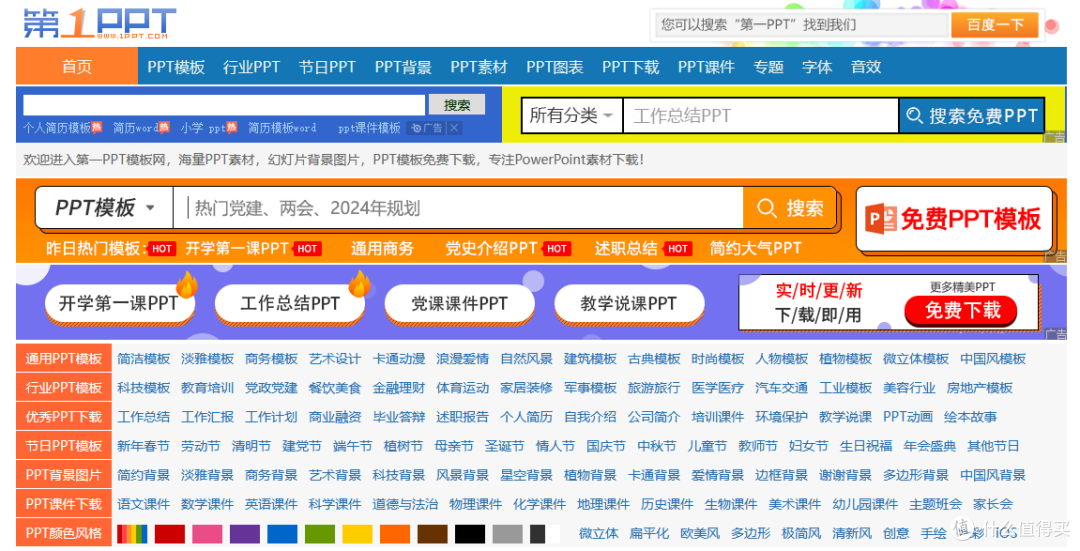Open the 科技模板 link
Viewport: 1080px width, 551px height.
coord(143,388)
